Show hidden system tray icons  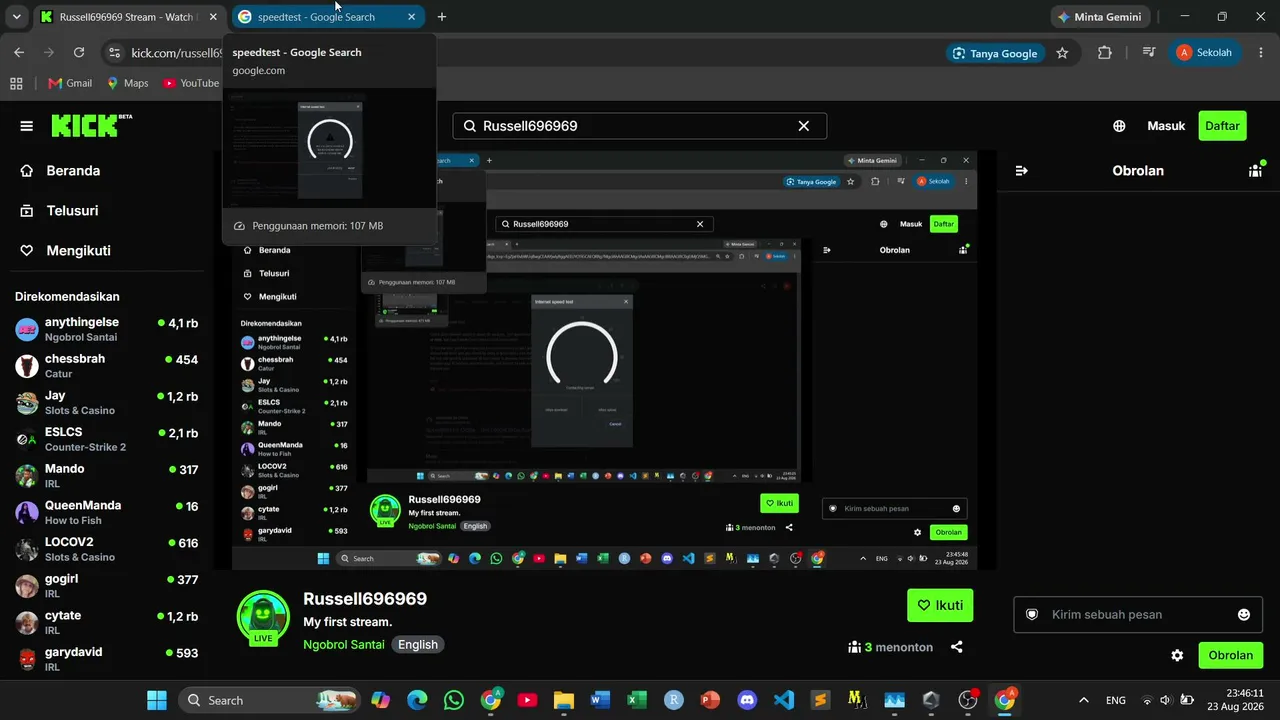tap(1083, 700)
